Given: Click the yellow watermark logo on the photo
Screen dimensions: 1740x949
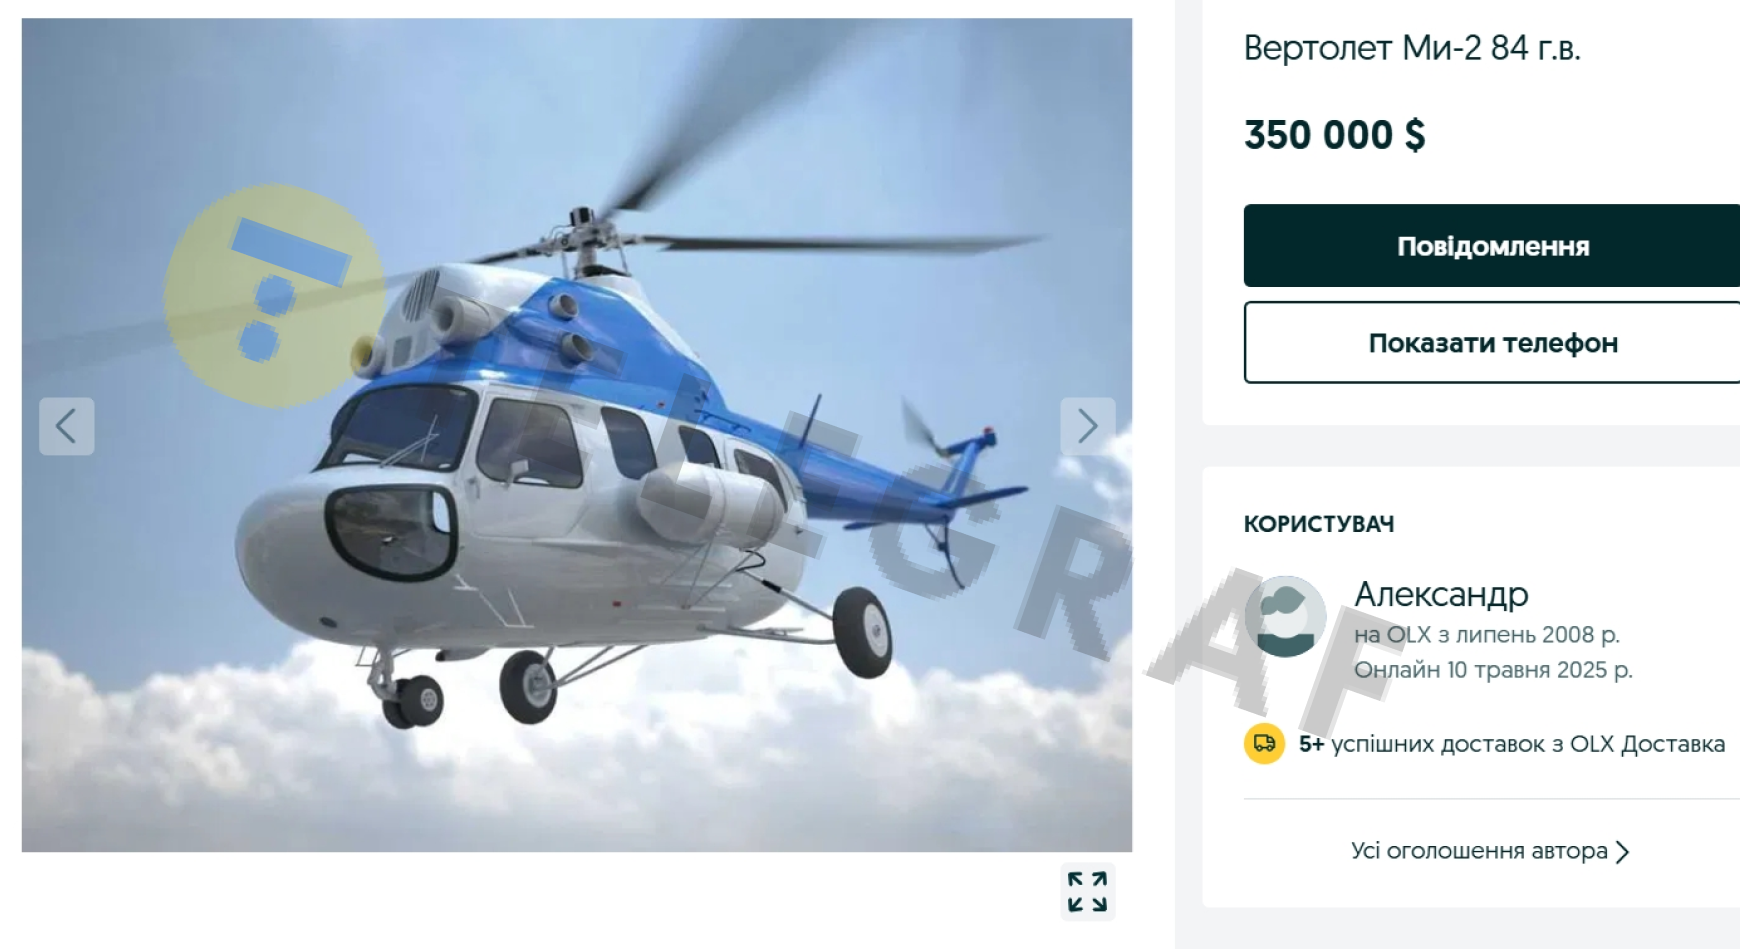Looking at the screenshot, I should pyautogui.click(x=274, y=295).
